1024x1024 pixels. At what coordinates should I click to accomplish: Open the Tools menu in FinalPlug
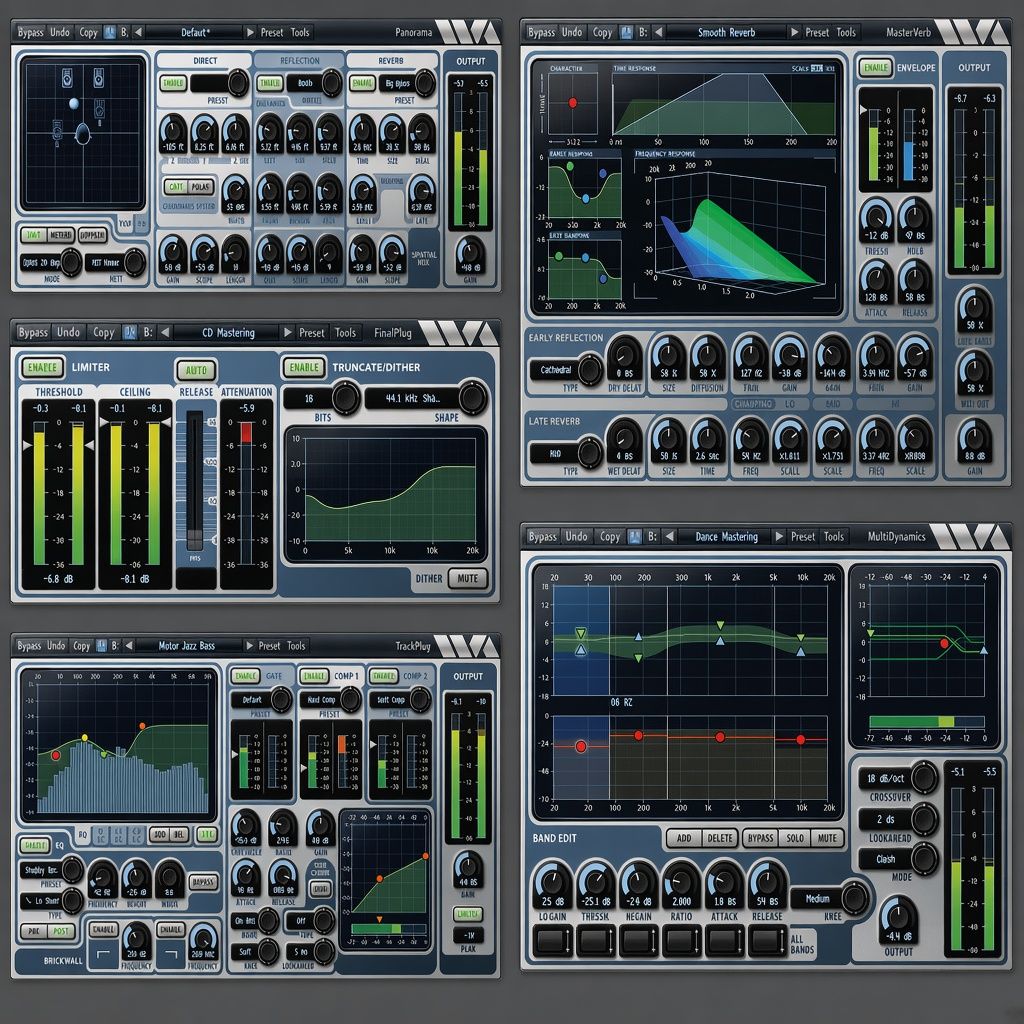[345, 332]
